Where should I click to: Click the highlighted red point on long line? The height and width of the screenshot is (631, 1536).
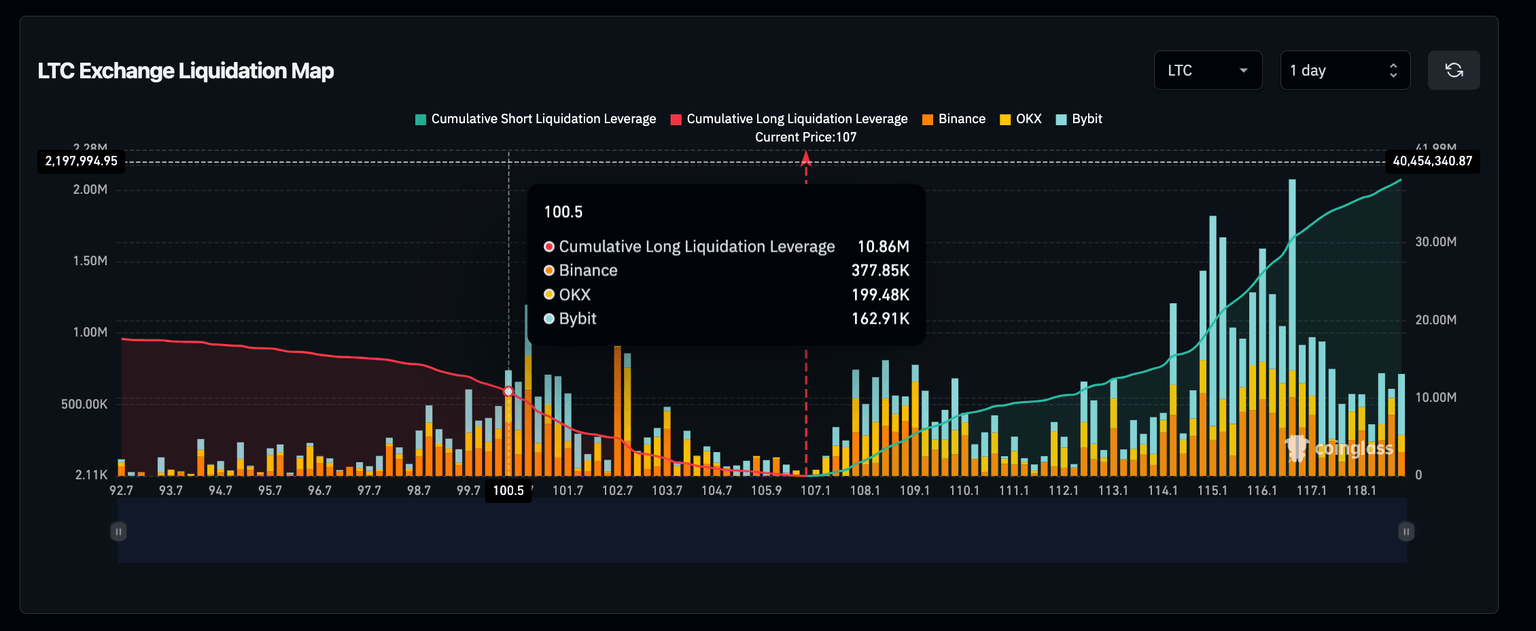(509, 392)
